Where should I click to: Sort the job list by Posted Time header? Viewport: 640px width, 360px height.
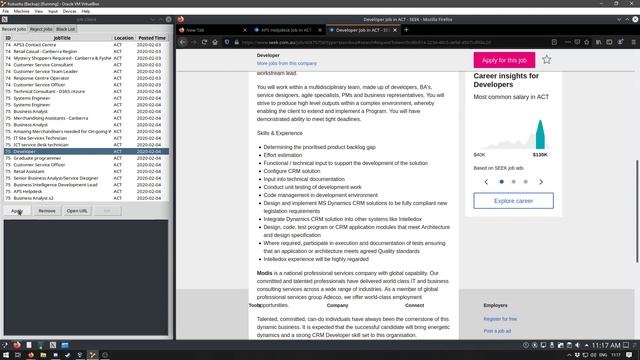pyautogui.click(x=152, y=38)
